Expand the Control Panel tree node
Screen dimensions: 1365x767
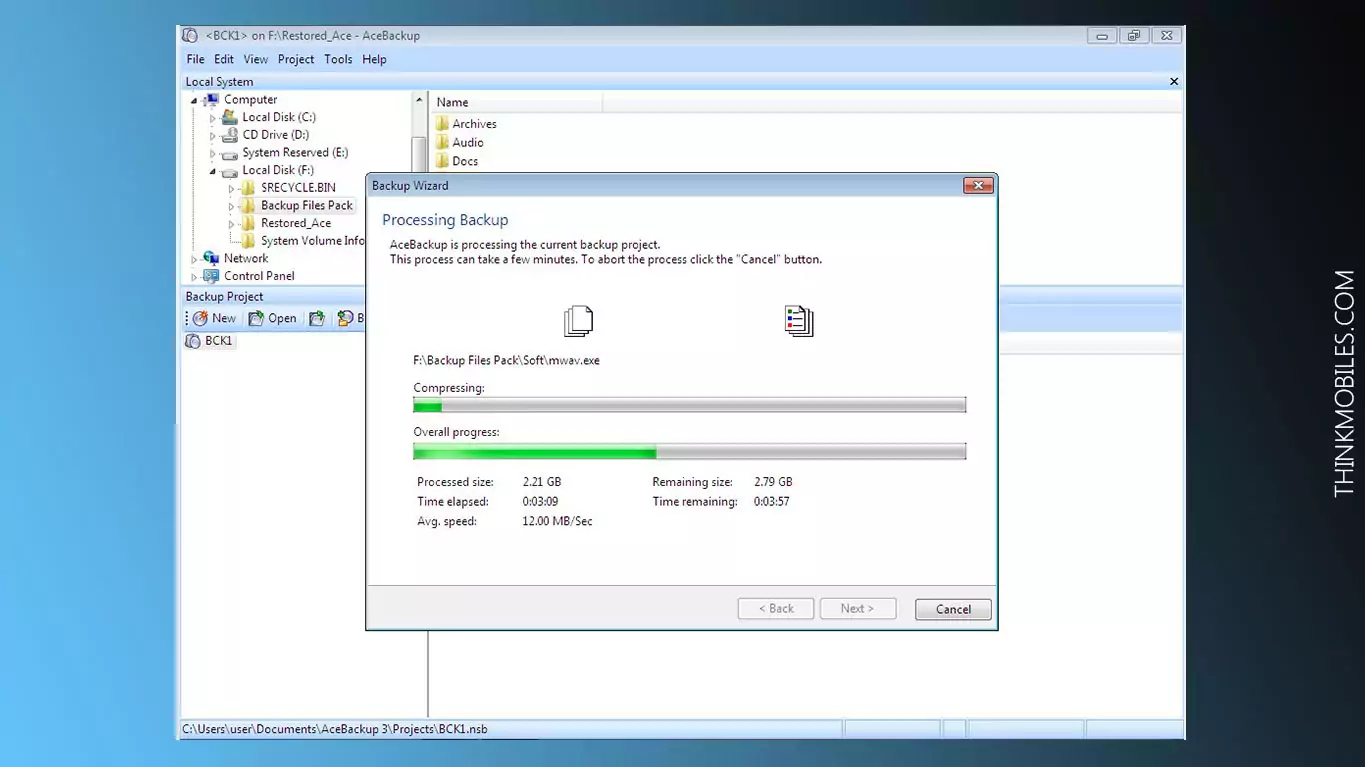pyautogui.click(x=195, y=276)
